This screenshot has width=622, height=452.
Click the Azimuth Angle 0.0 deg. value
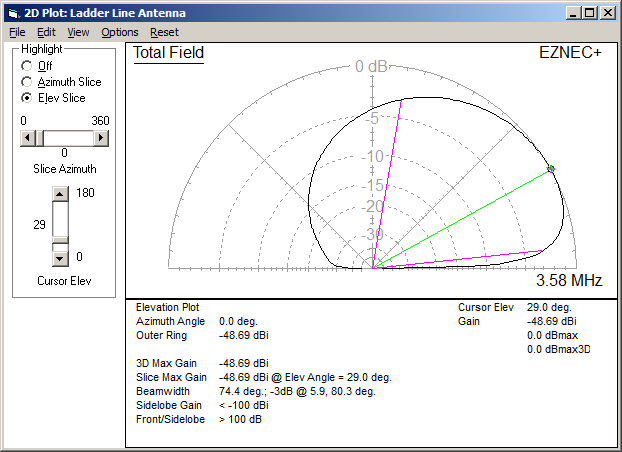[x=238, y=321]
